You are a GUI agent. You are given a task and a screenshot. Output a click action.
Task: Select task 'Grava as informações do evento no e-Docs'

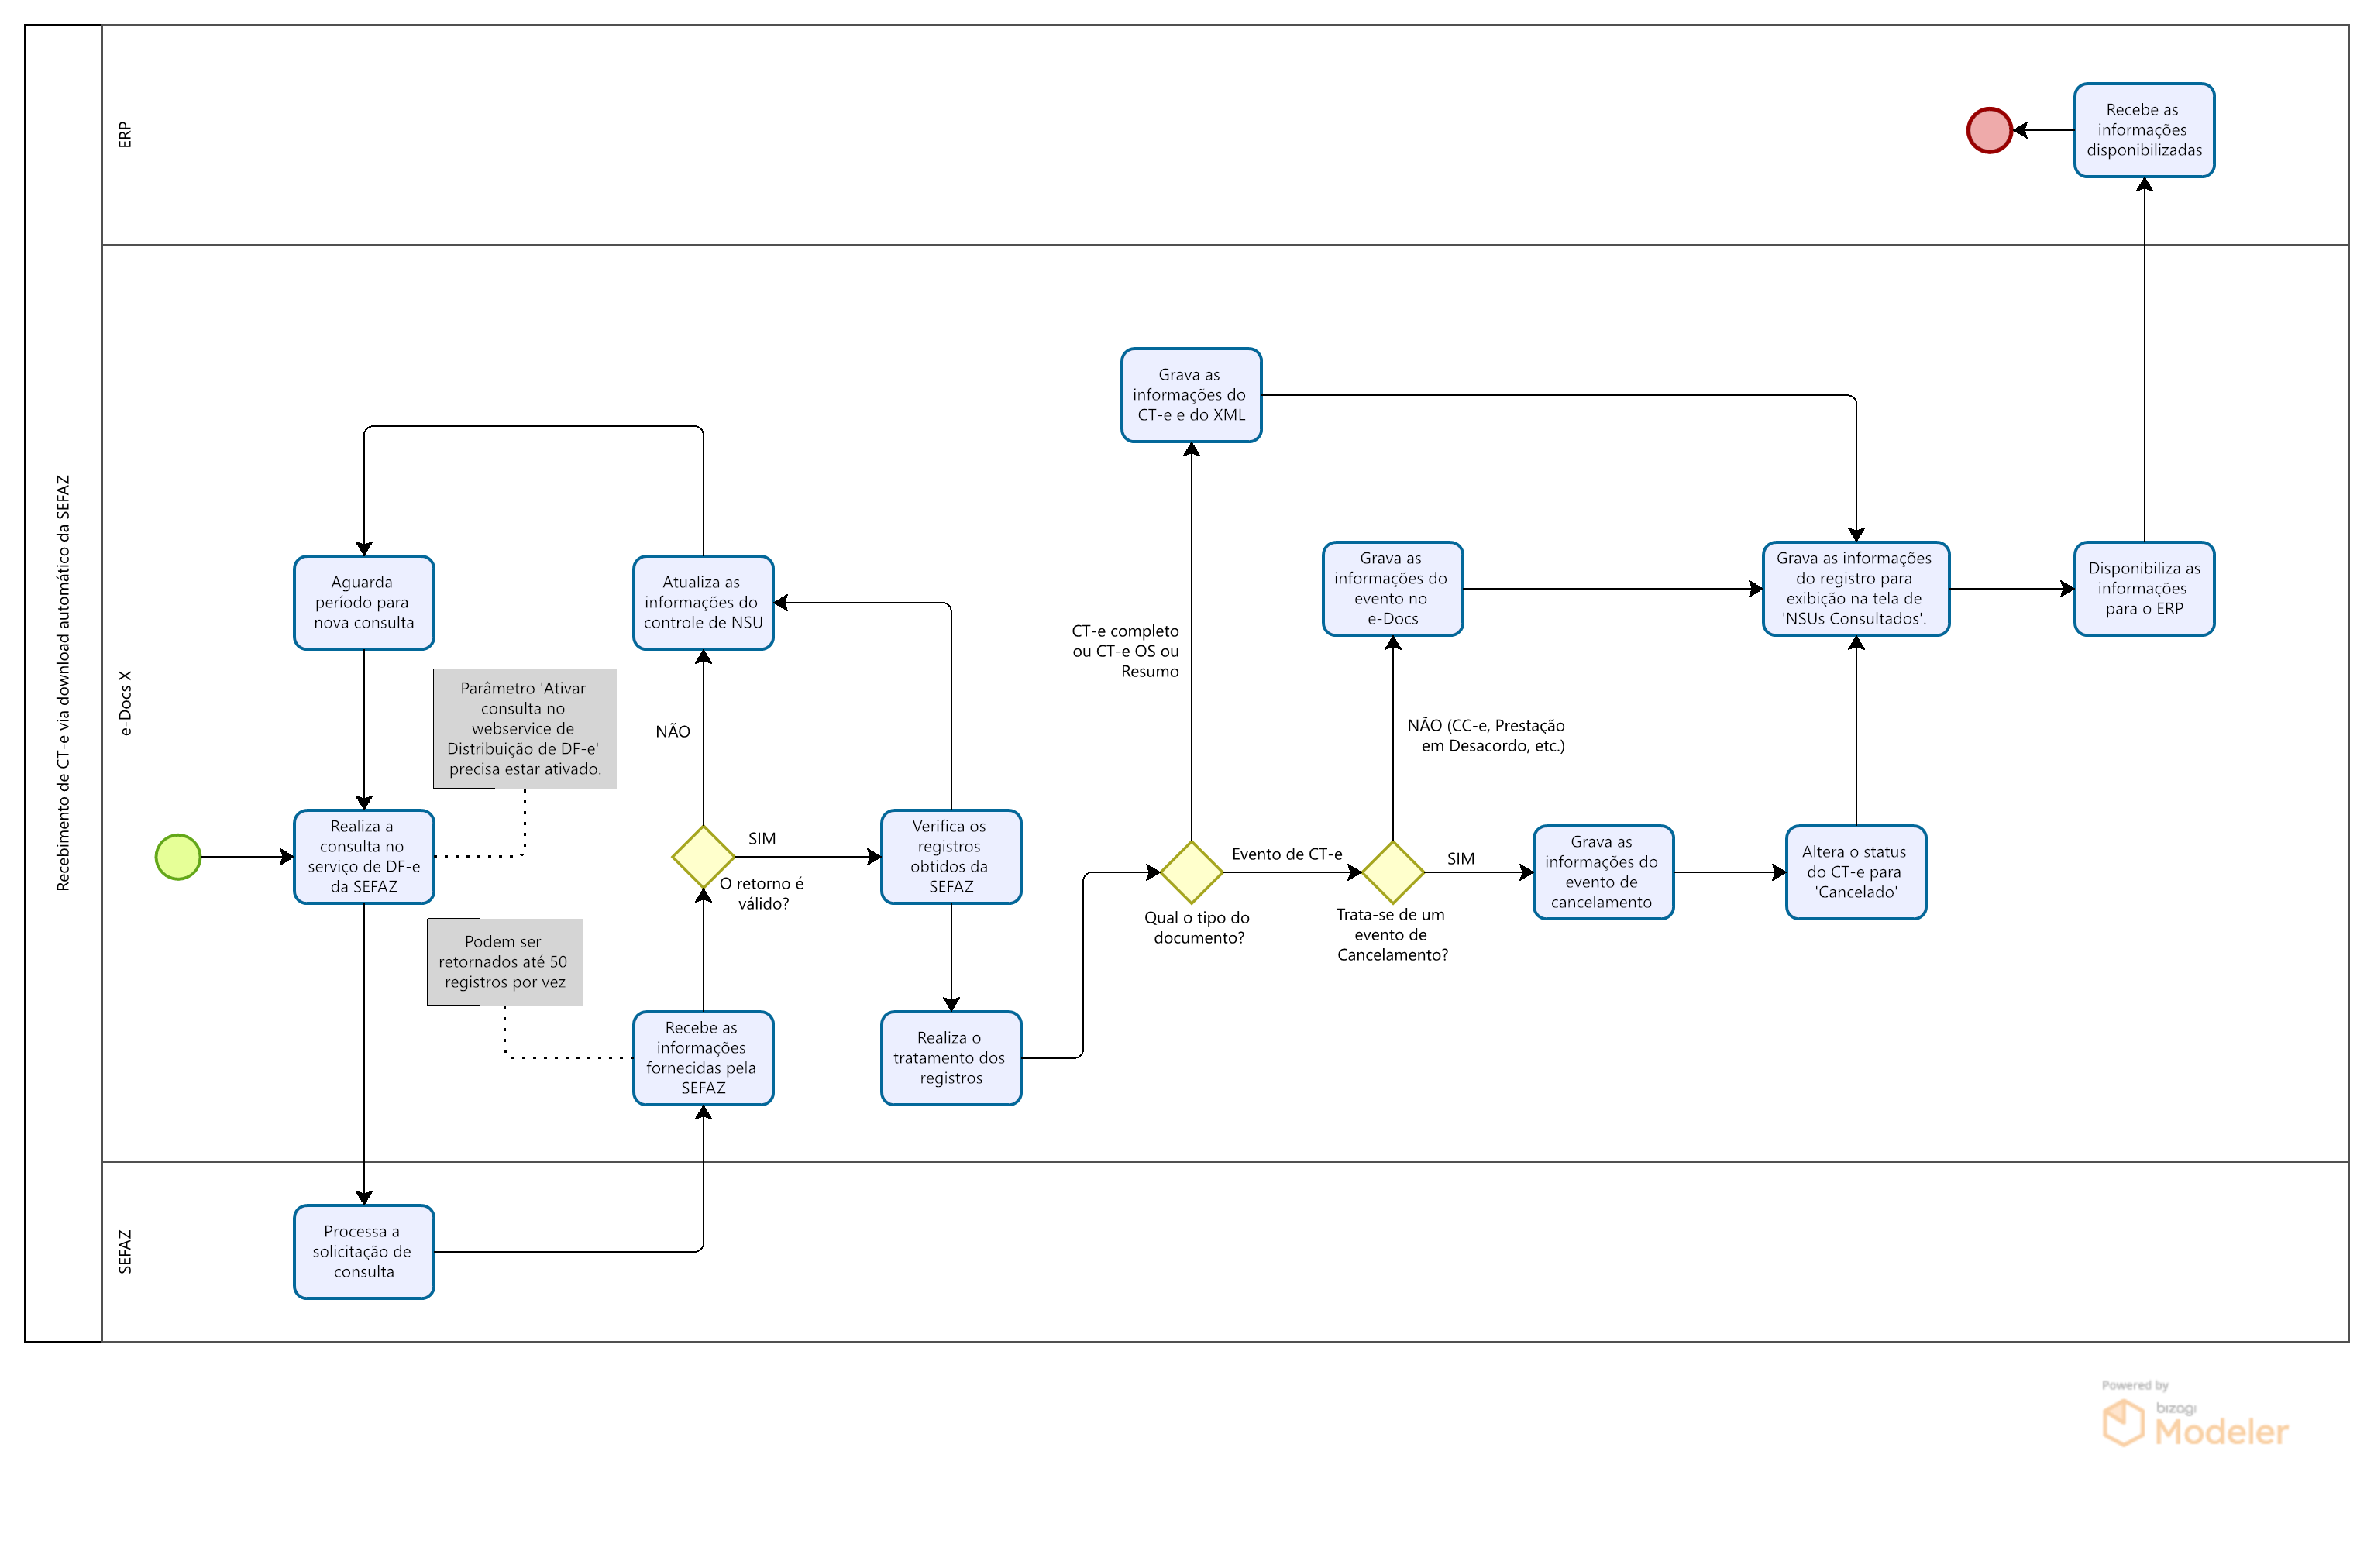[1393, 589]
